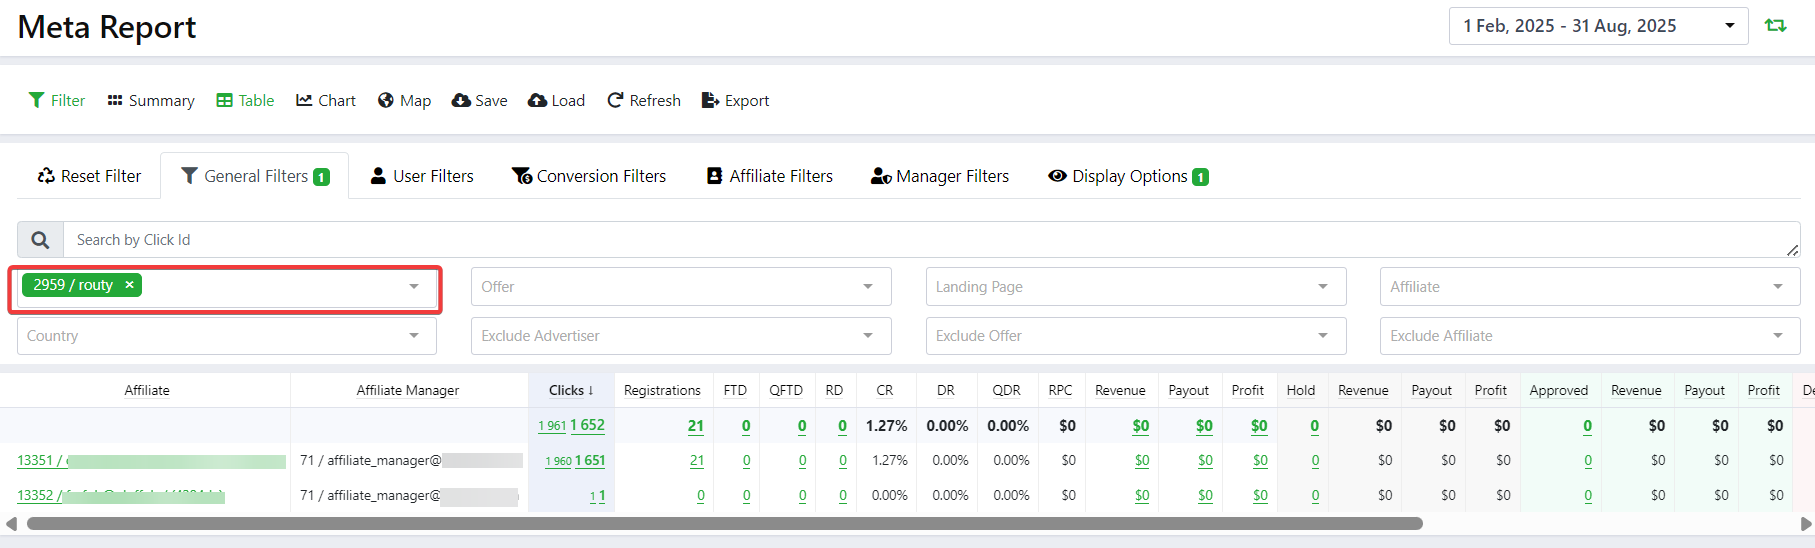1815x548 pixels.
Task: Export the report data
Action: click(735, 101)
